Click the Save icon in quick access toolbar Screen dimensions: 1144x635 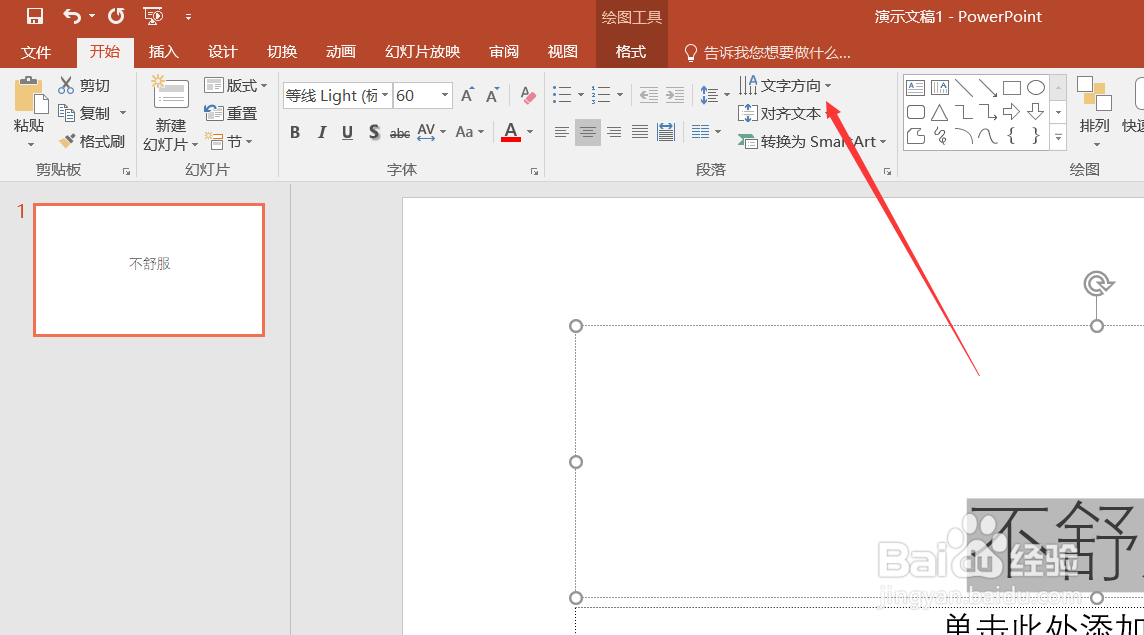point(34,16)
